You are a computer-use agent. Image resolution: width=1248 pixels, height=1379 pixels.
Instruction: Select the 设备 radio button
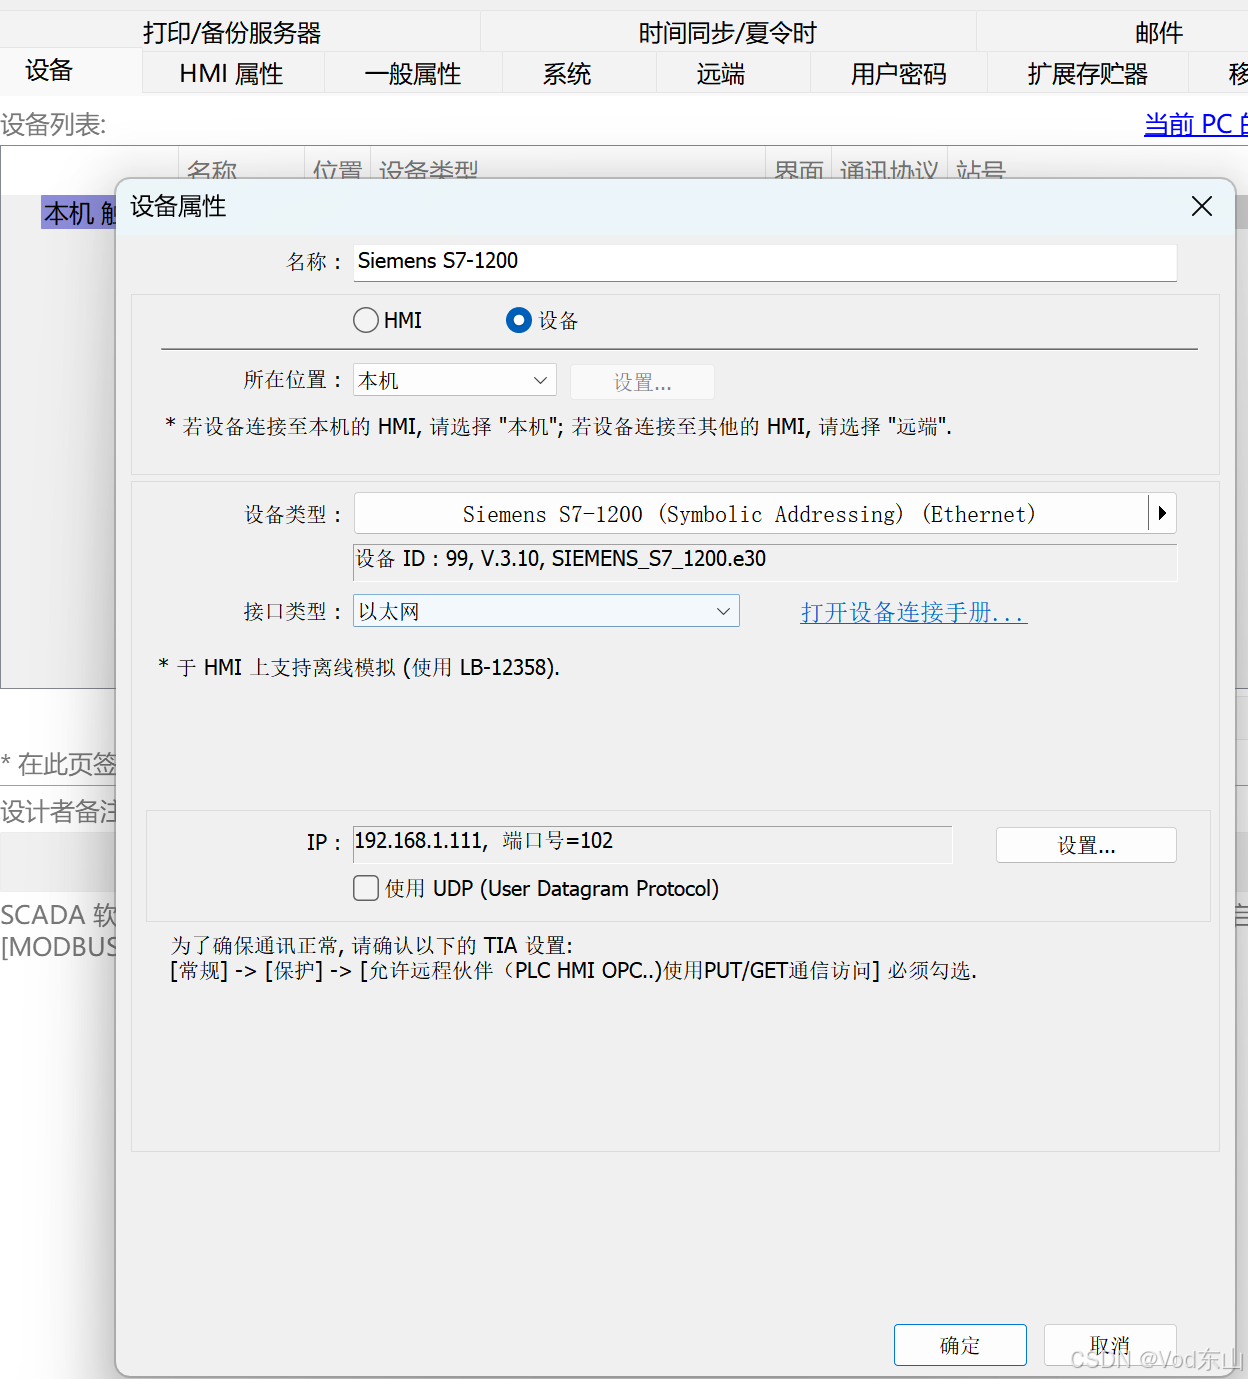pos(518,320)
